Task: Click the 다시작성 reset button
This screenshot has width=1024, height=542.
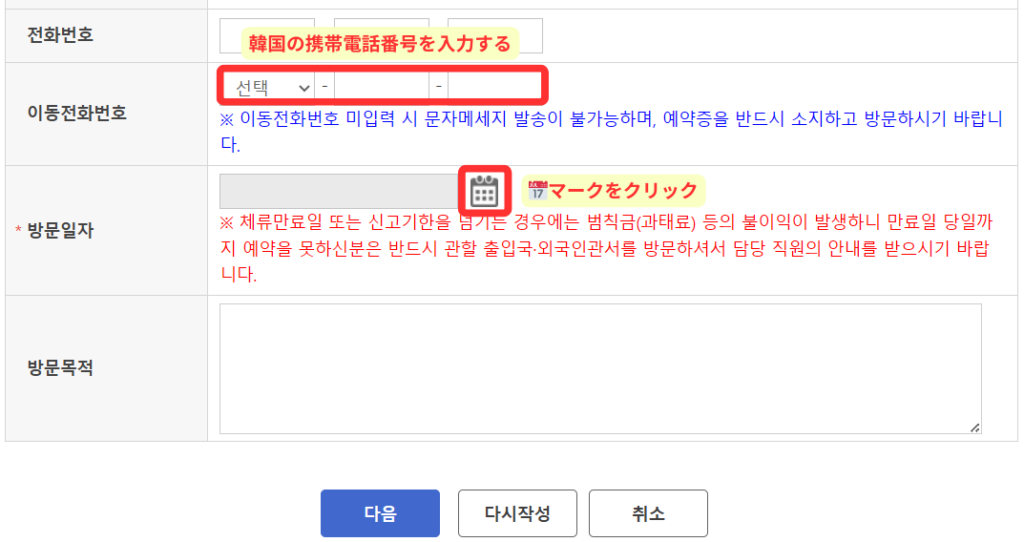Action: tap(517, 513)
